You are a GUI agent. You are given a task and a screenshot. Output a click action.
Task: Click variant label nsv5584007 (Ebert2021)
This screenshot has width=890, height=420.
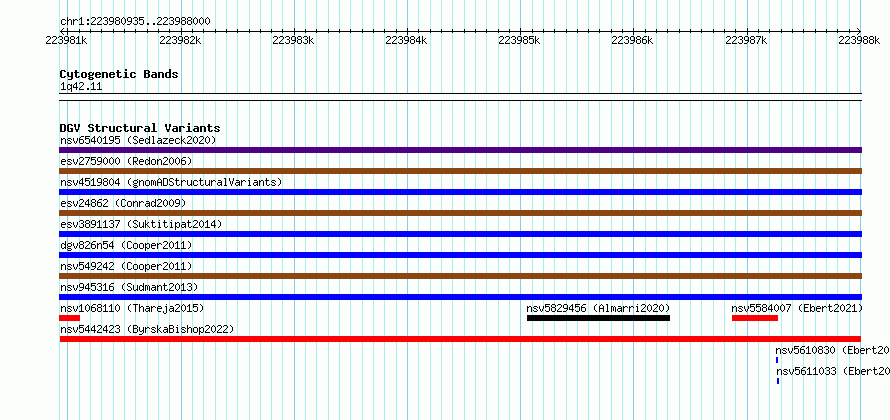(x=797, y=308)
